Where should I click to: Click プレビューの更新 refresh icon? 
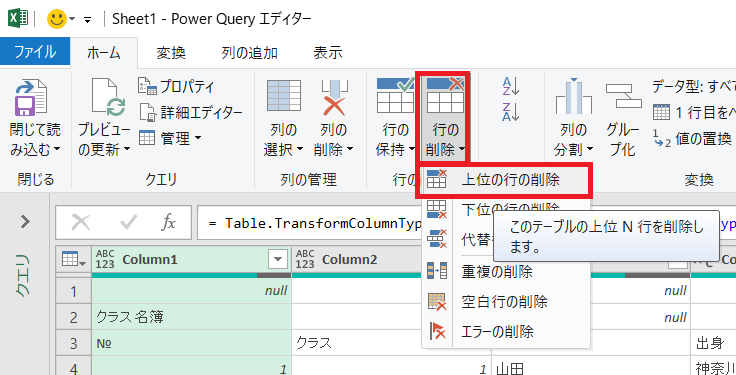coord(109,97)
